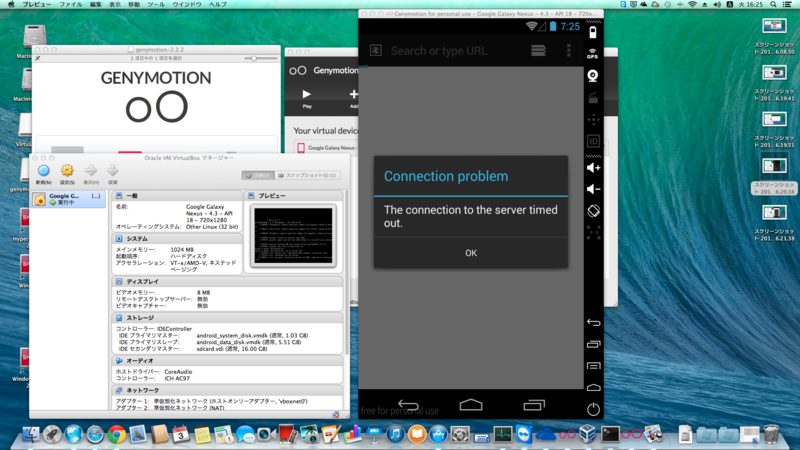800x450 pixels.
Task: Open the 一般 section header in VirtualBox
Action: [x=177, y=195]
